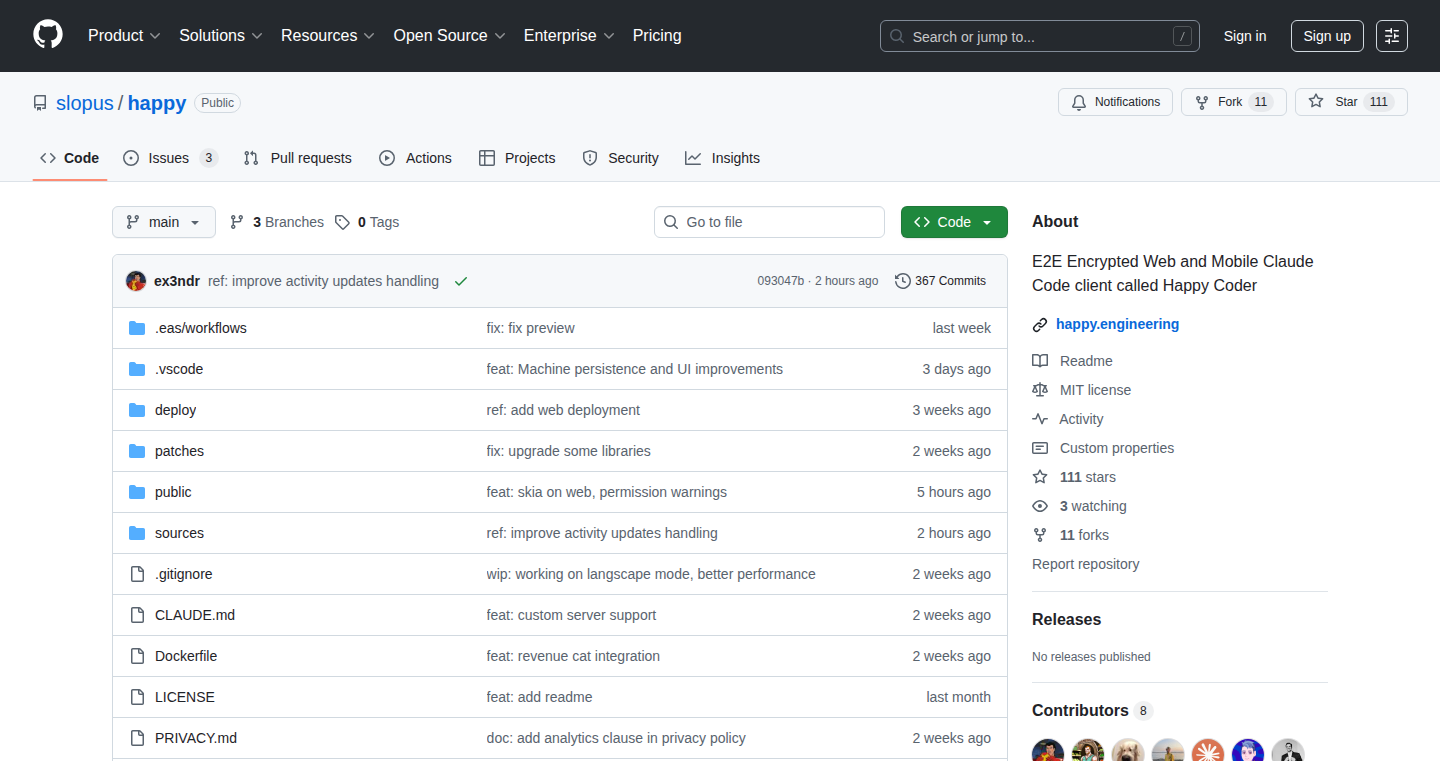Screen dimensions: 1440x761
Task: Click the ex3ndr author avatar
Action: coord(136,281)
